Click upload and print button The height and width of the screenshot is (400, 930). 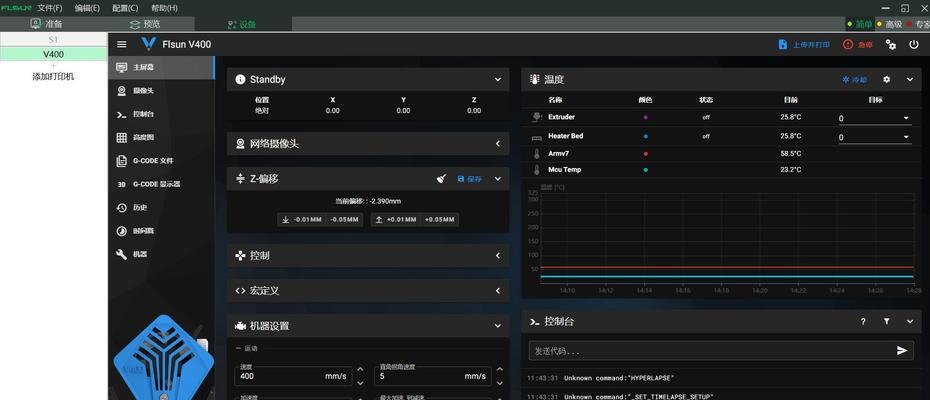(804, 45)
